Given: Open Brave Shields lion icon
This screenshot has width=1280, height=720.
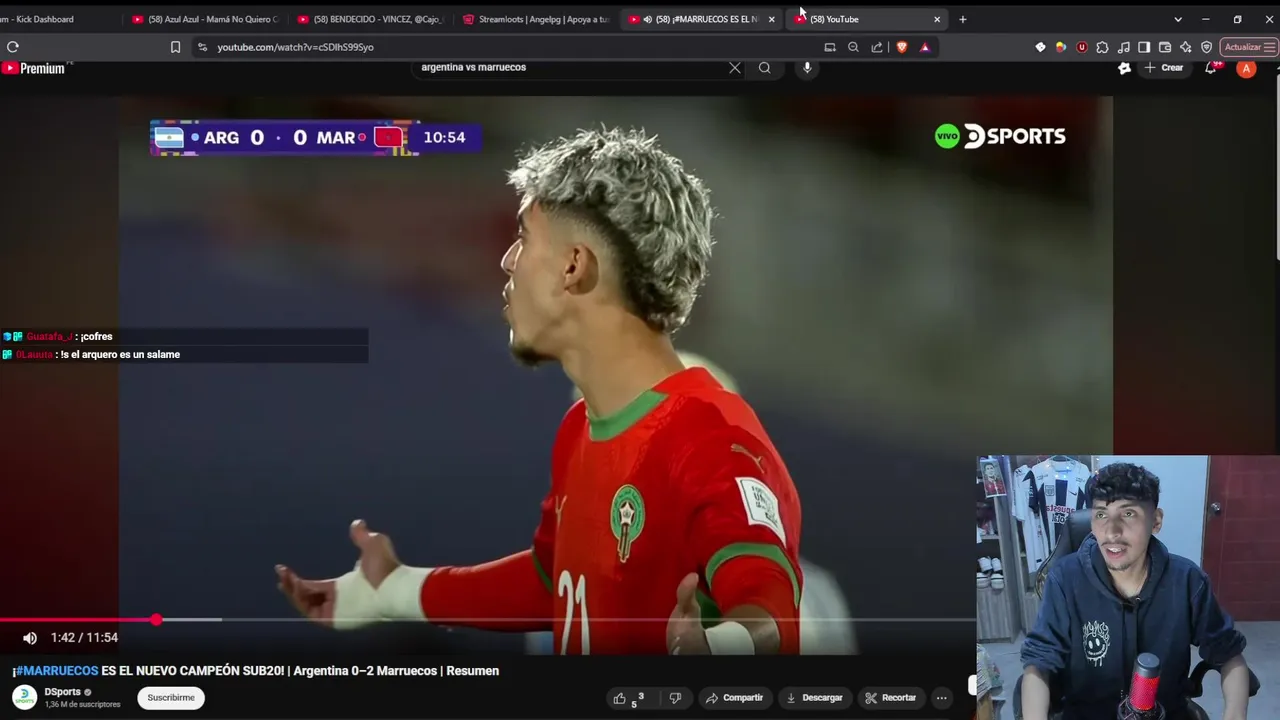Looking at the screenshot, I should (902, 47).
